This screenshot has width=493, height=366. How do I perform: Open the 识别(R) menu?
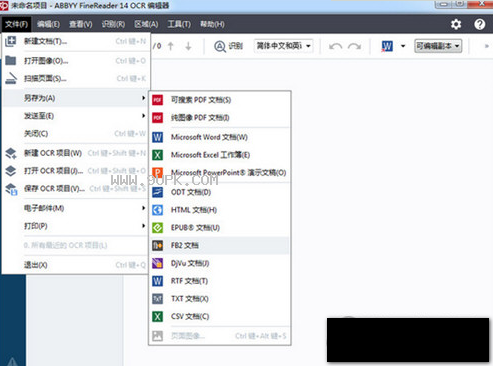[113, 24]
